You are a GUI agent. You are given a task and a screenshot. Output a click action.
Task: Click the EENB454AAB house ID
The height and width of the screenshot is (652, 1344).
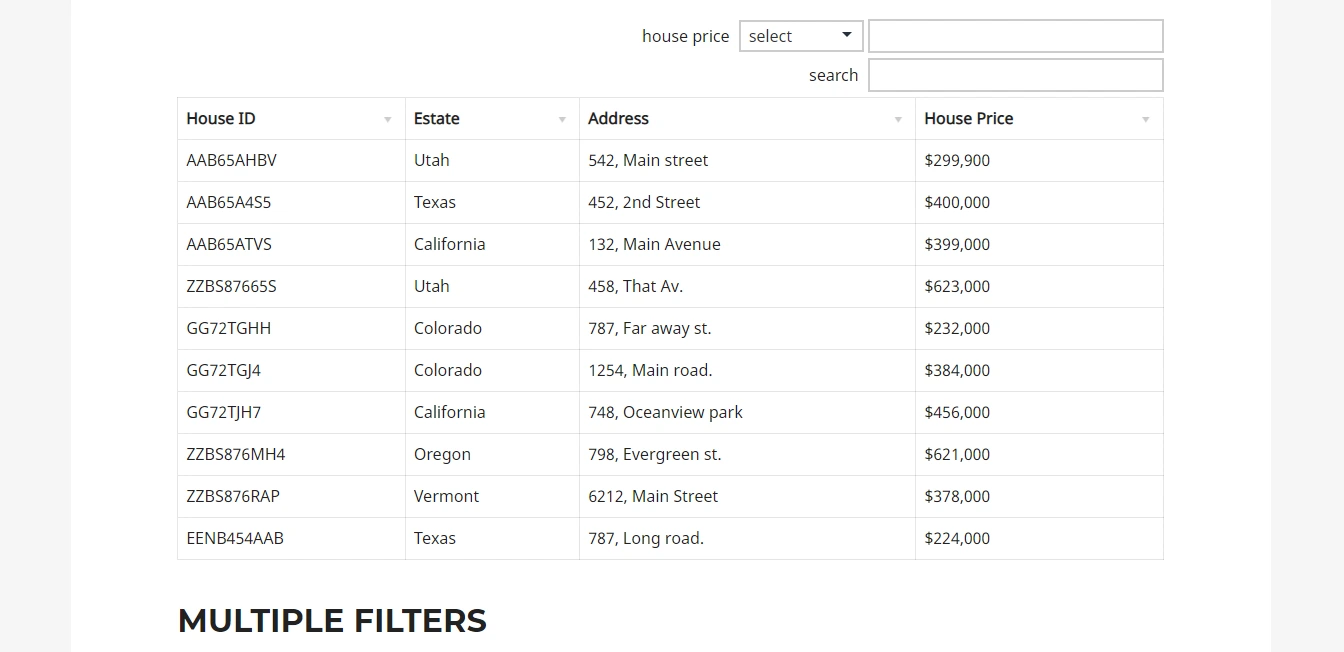[235, 538]
